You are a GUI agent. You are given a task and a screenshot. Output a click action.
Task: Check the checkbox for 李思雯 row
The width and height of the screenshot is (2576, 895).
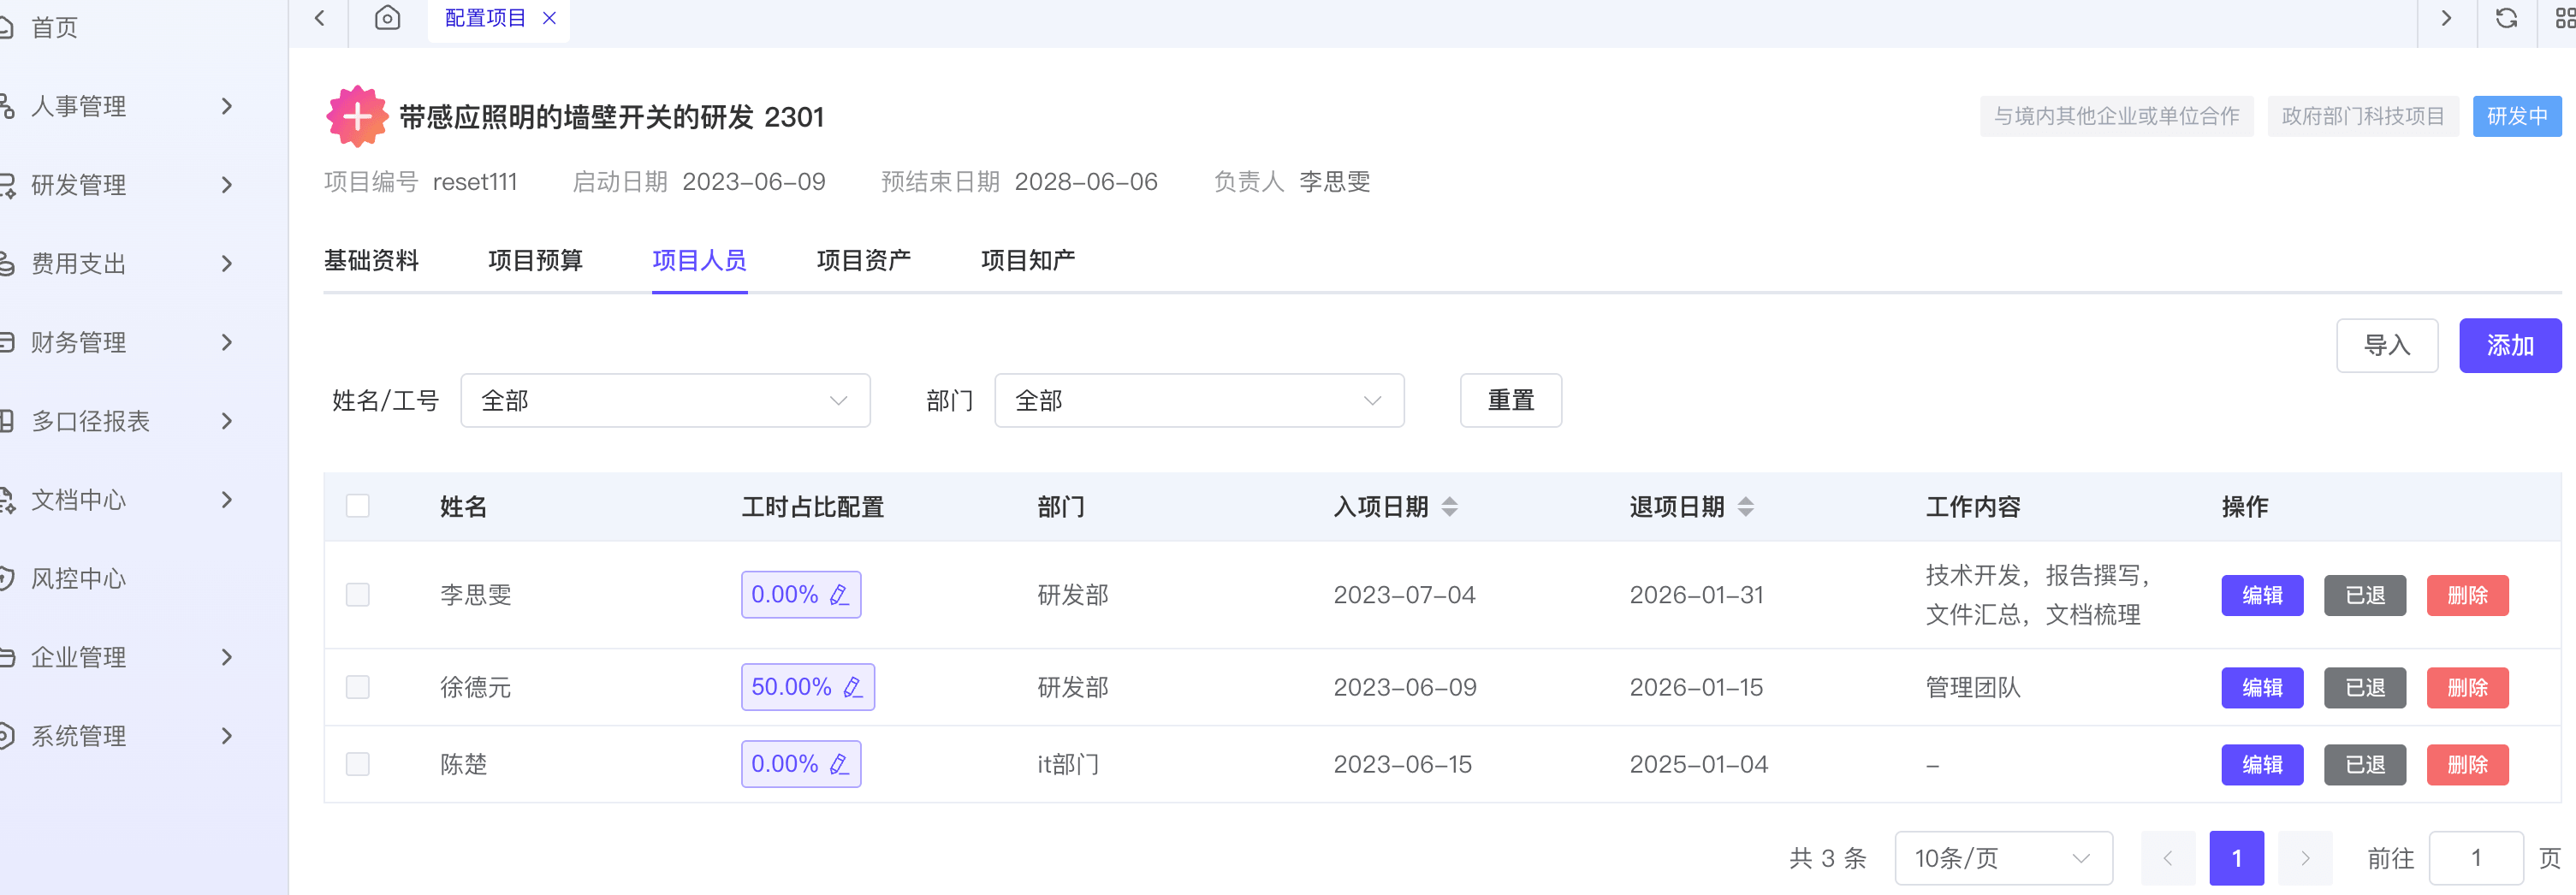[x=357, y=595]
